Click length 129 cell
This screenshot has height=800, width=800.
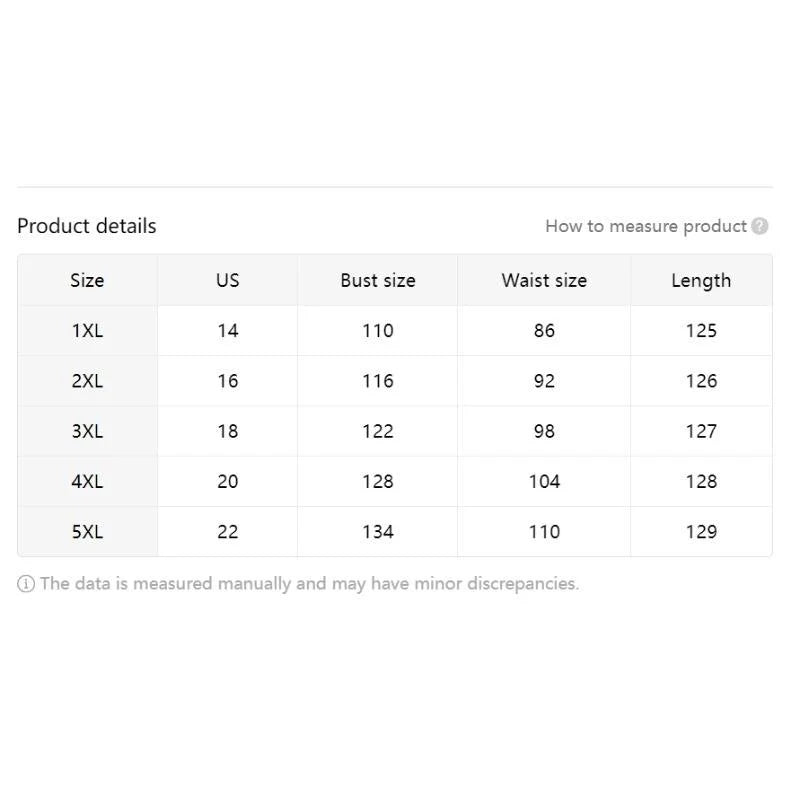tap(701, 532)
